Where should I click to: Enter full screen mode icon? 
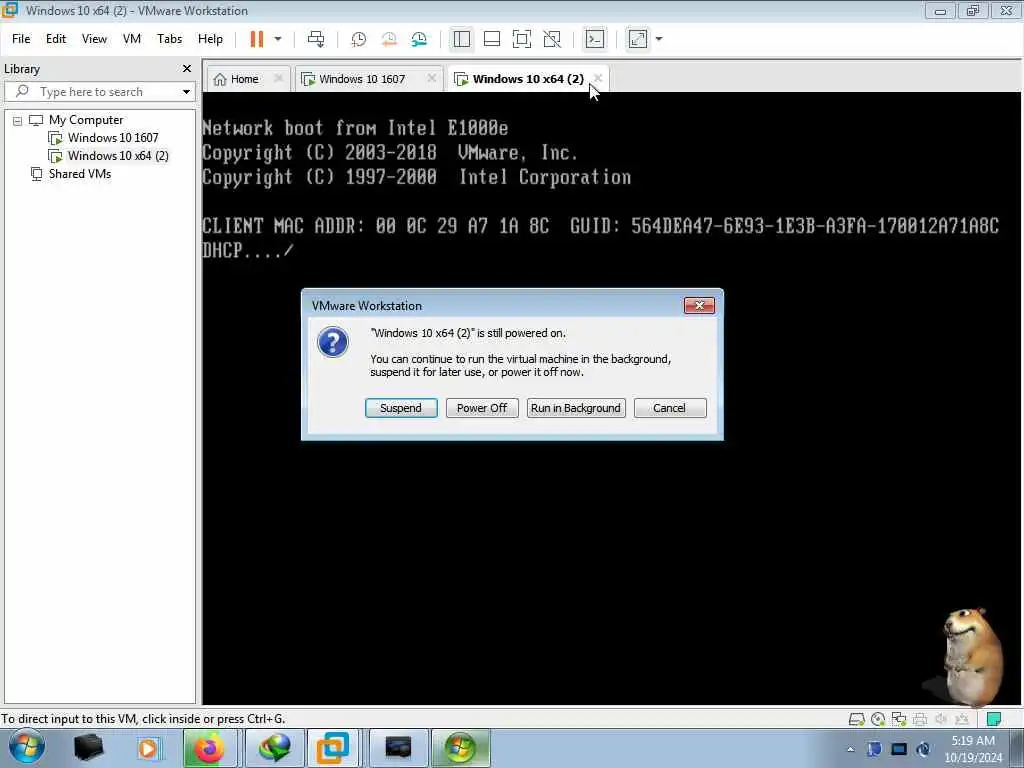tap(522, 39)
